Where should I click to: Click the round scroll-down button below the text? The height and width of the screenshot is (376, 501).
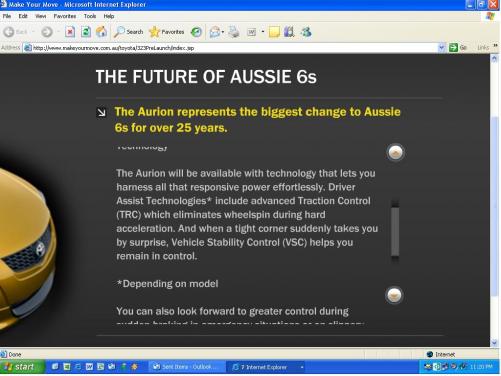point(394,295)
